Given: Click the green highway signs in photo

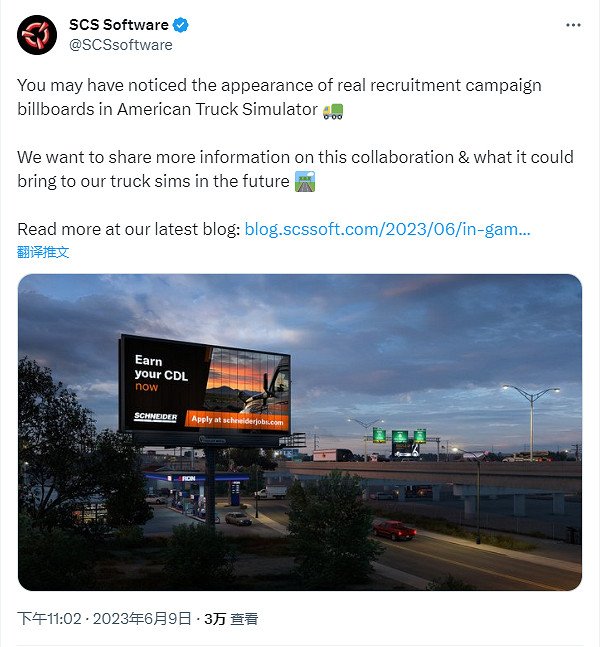Looking at the screenshot, I should click(x=399, y=436).
